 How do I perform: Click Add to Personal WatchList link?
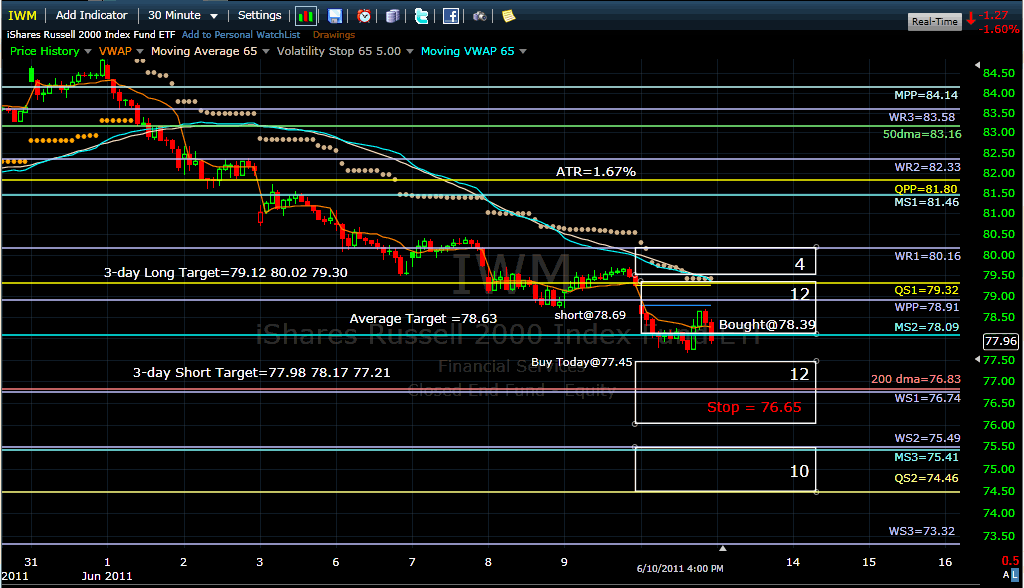point(241,35)
